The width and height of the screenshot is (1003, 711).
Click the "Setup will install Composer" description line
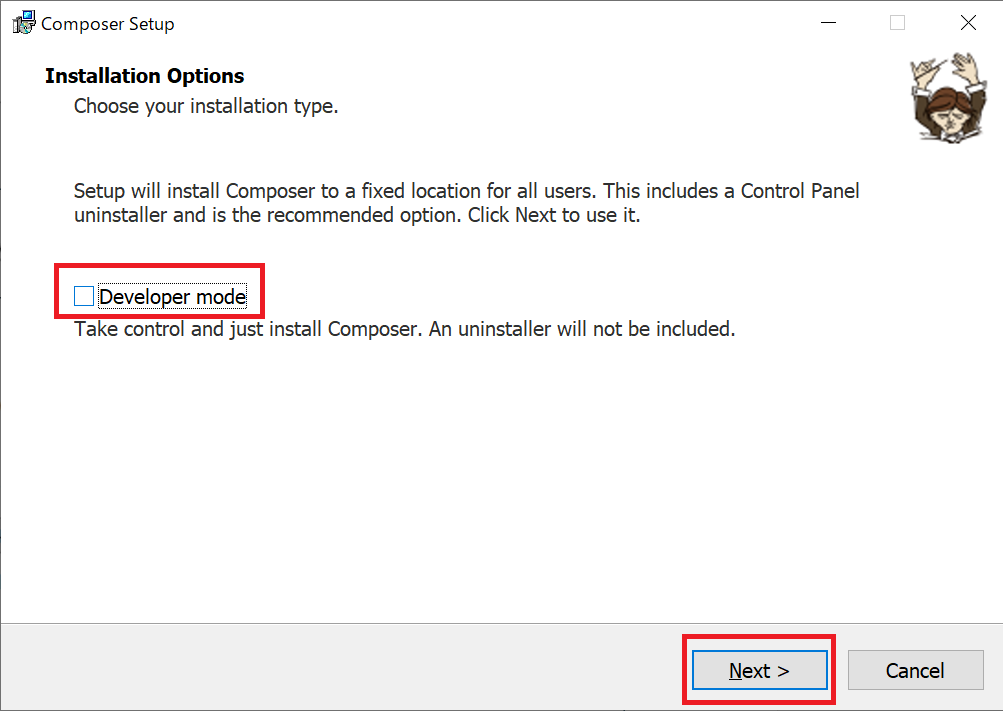466,191
